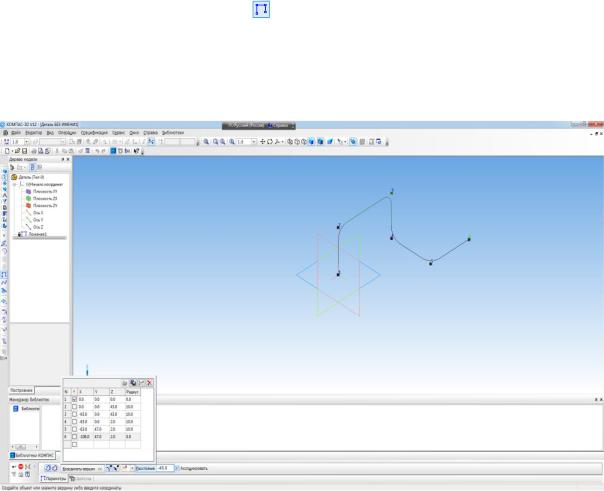
Task: Pin the model tree panel
Action: coord(63,159)
